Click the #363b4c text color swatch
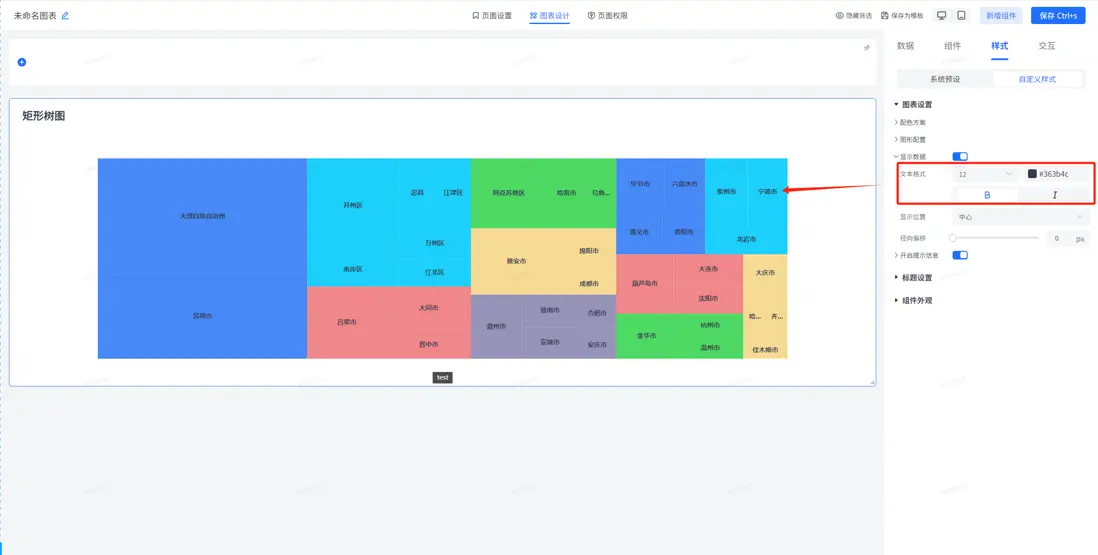 [1032, 174]
